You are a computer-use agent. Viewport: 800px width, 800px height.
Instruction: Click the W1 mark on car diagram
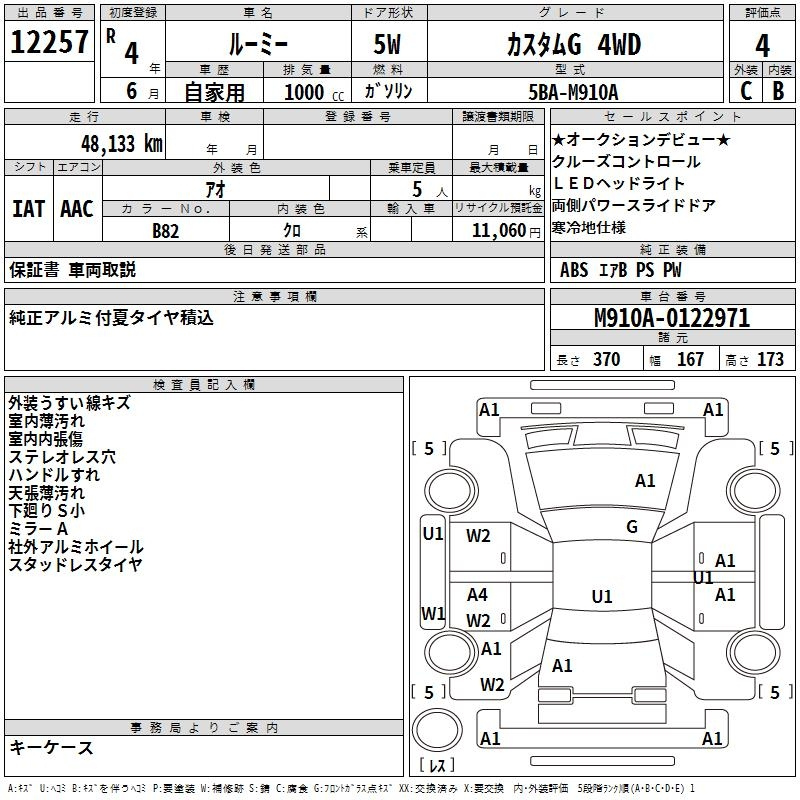pyautogui.click(x=432, y=613)
